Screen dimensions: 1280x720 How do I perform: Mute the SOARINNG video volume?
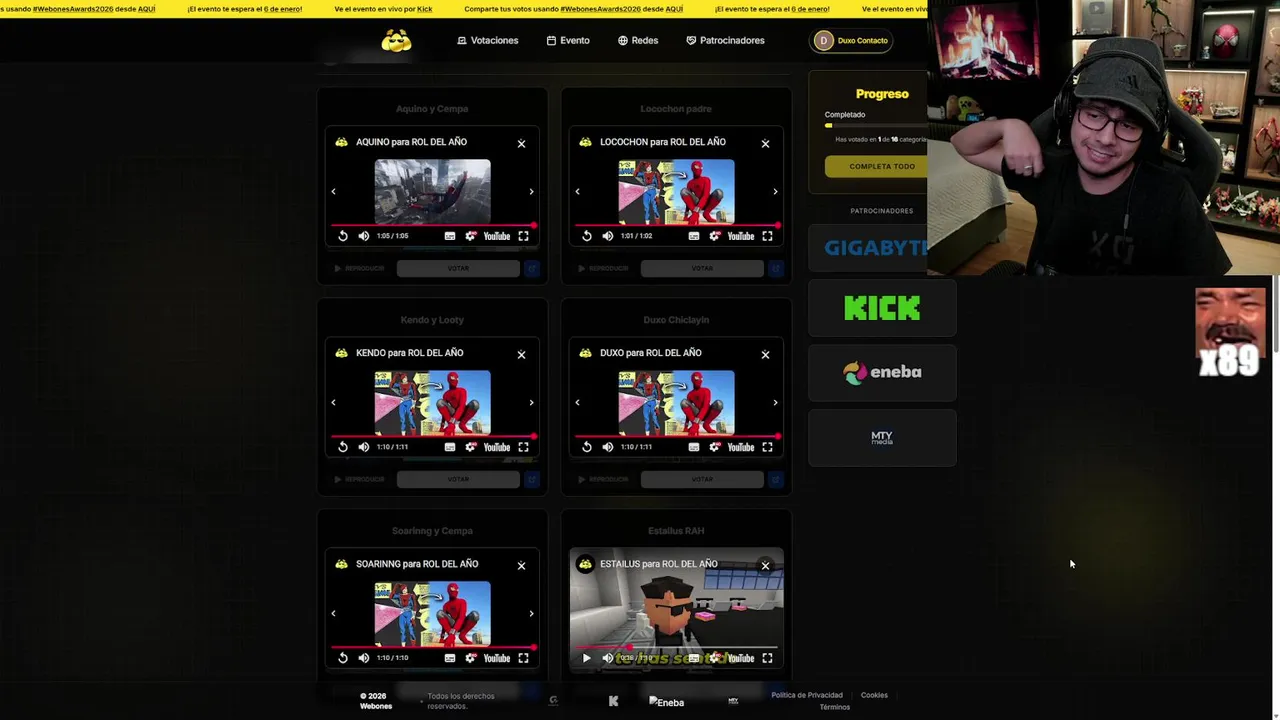[x=363, y=658]
